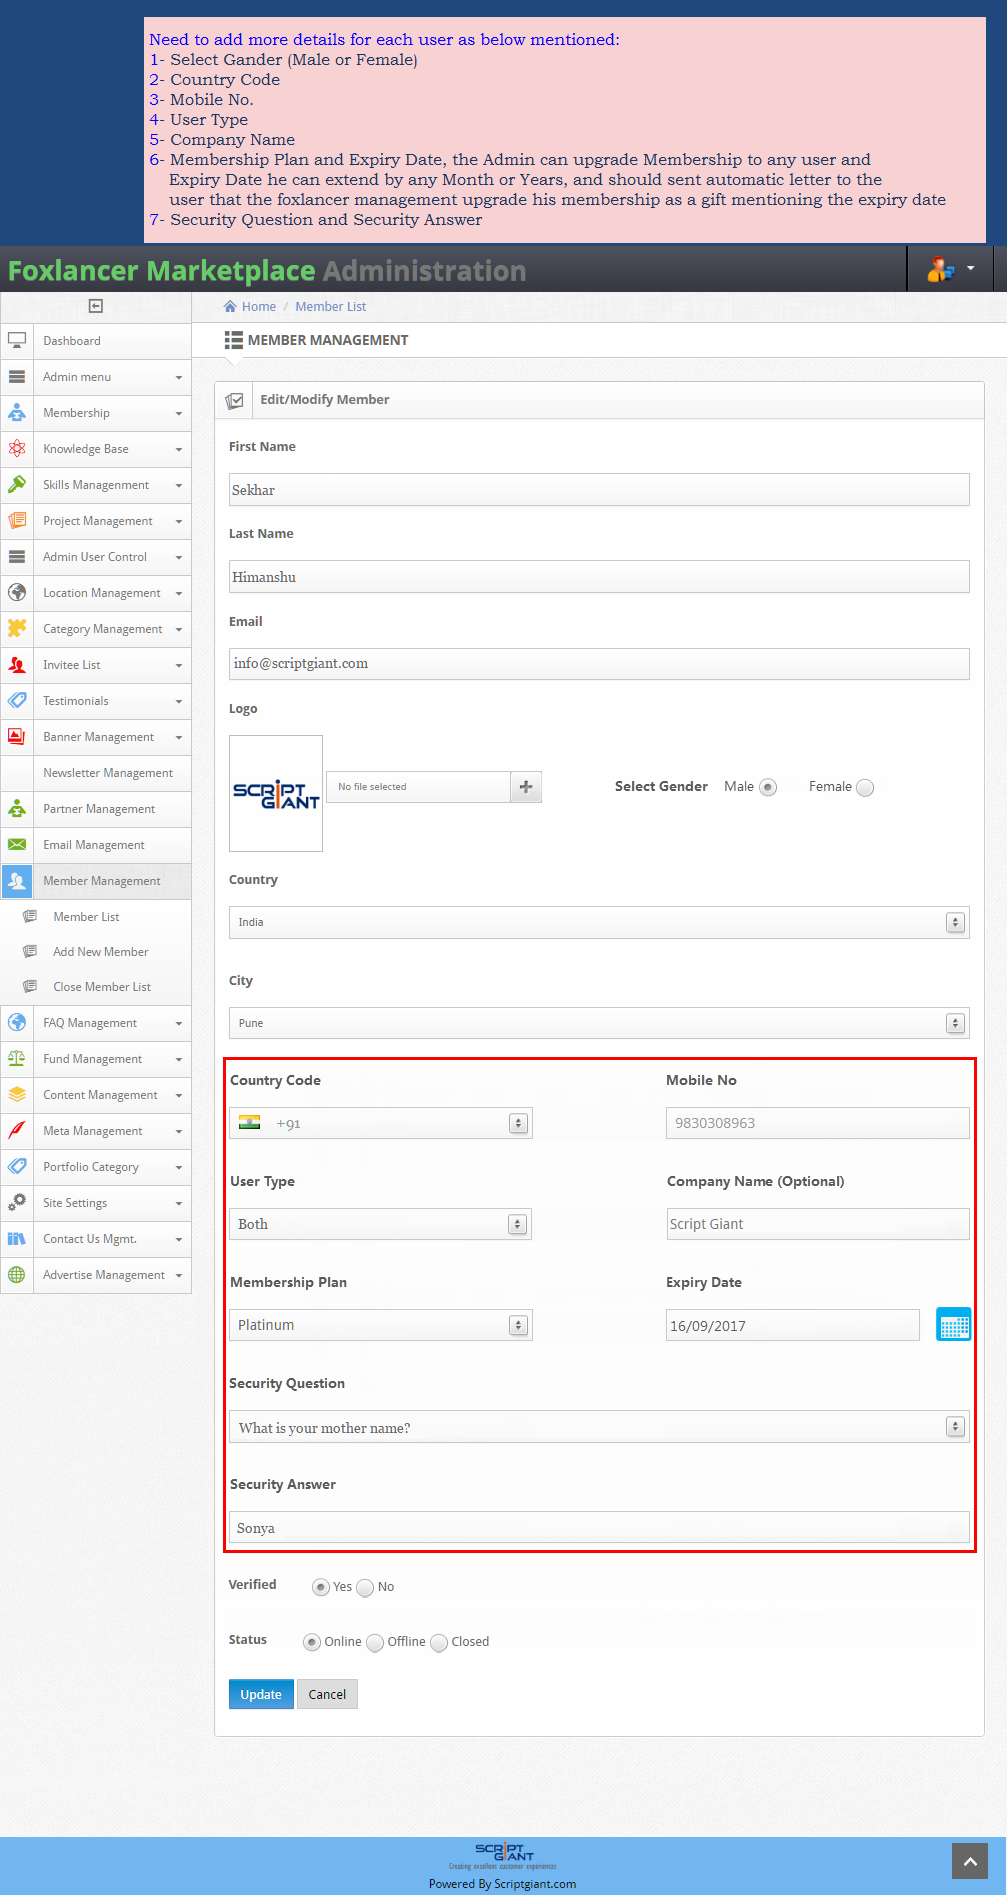The height and width of the screenshot is (1895, 1007).
Task: Expand the Portfolio Category menu arrow
Action: point(179,1167)
